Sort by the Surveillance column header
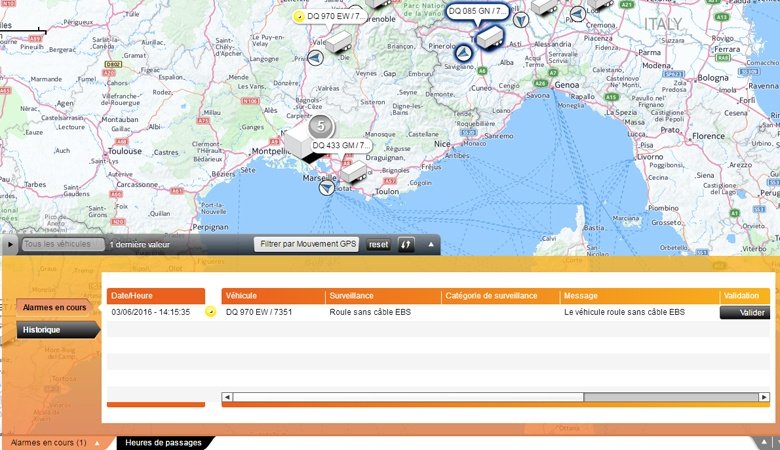 coord(383,295)
